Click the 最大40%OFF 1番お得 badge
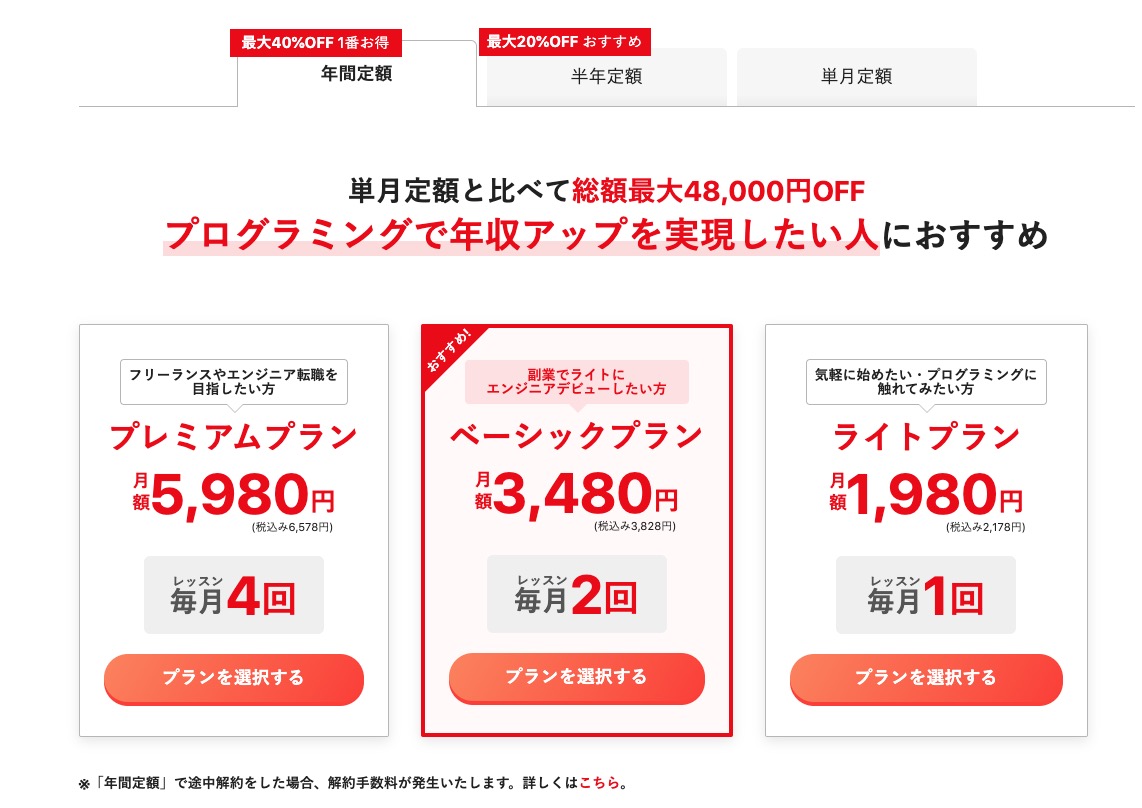1142x808 pixels. pyautogui.click(x=315, y=42)
